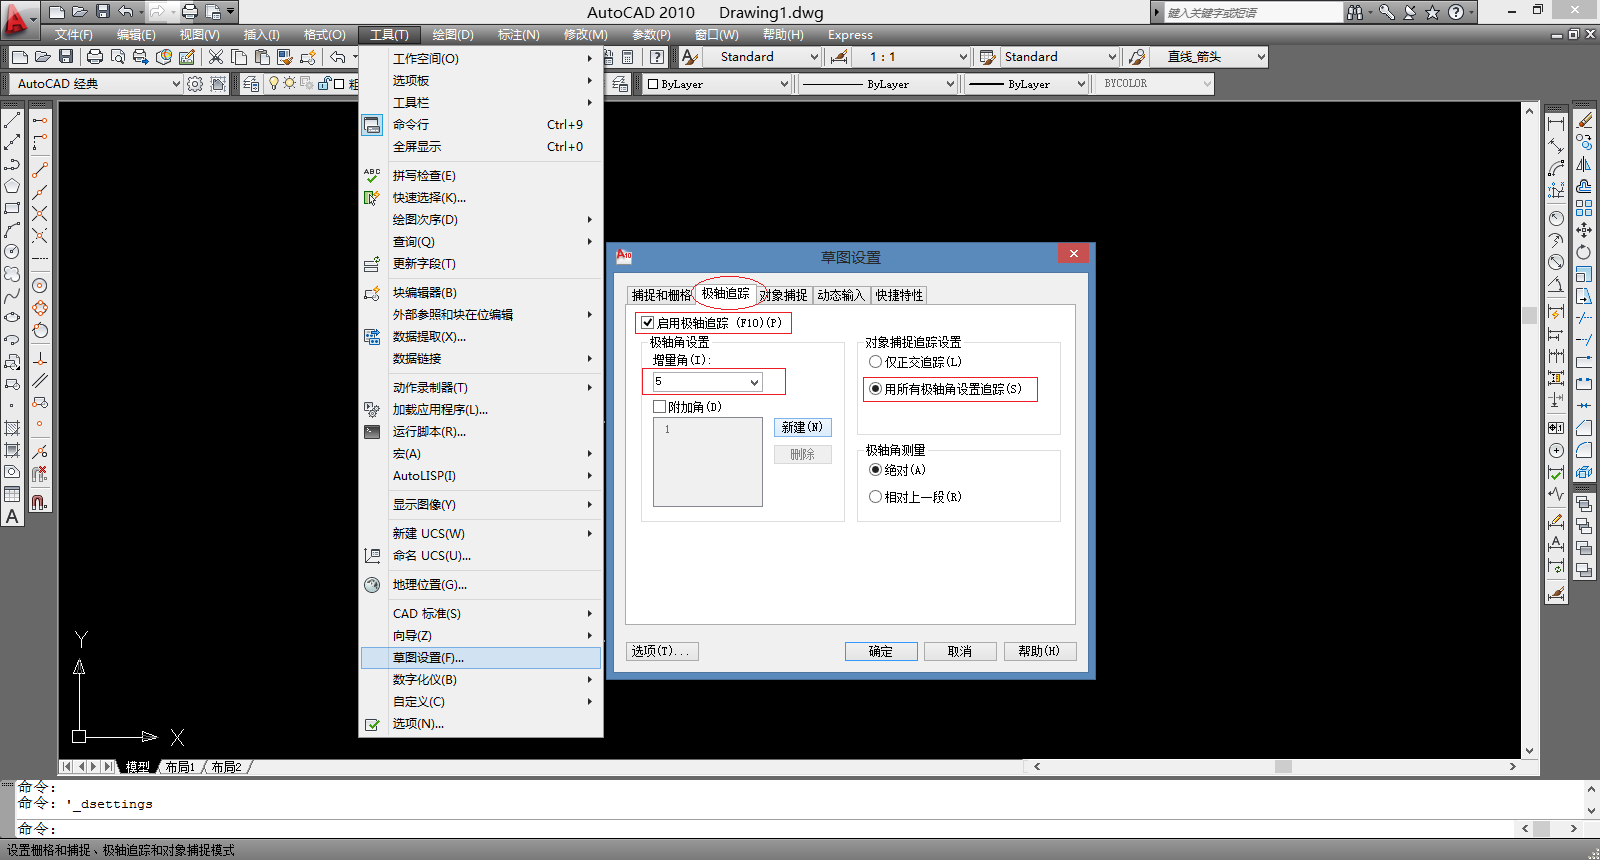Click the 帮助(H) button in dialog
1600x860 pixels.
pyautogui.click(x=1039, y=651)
